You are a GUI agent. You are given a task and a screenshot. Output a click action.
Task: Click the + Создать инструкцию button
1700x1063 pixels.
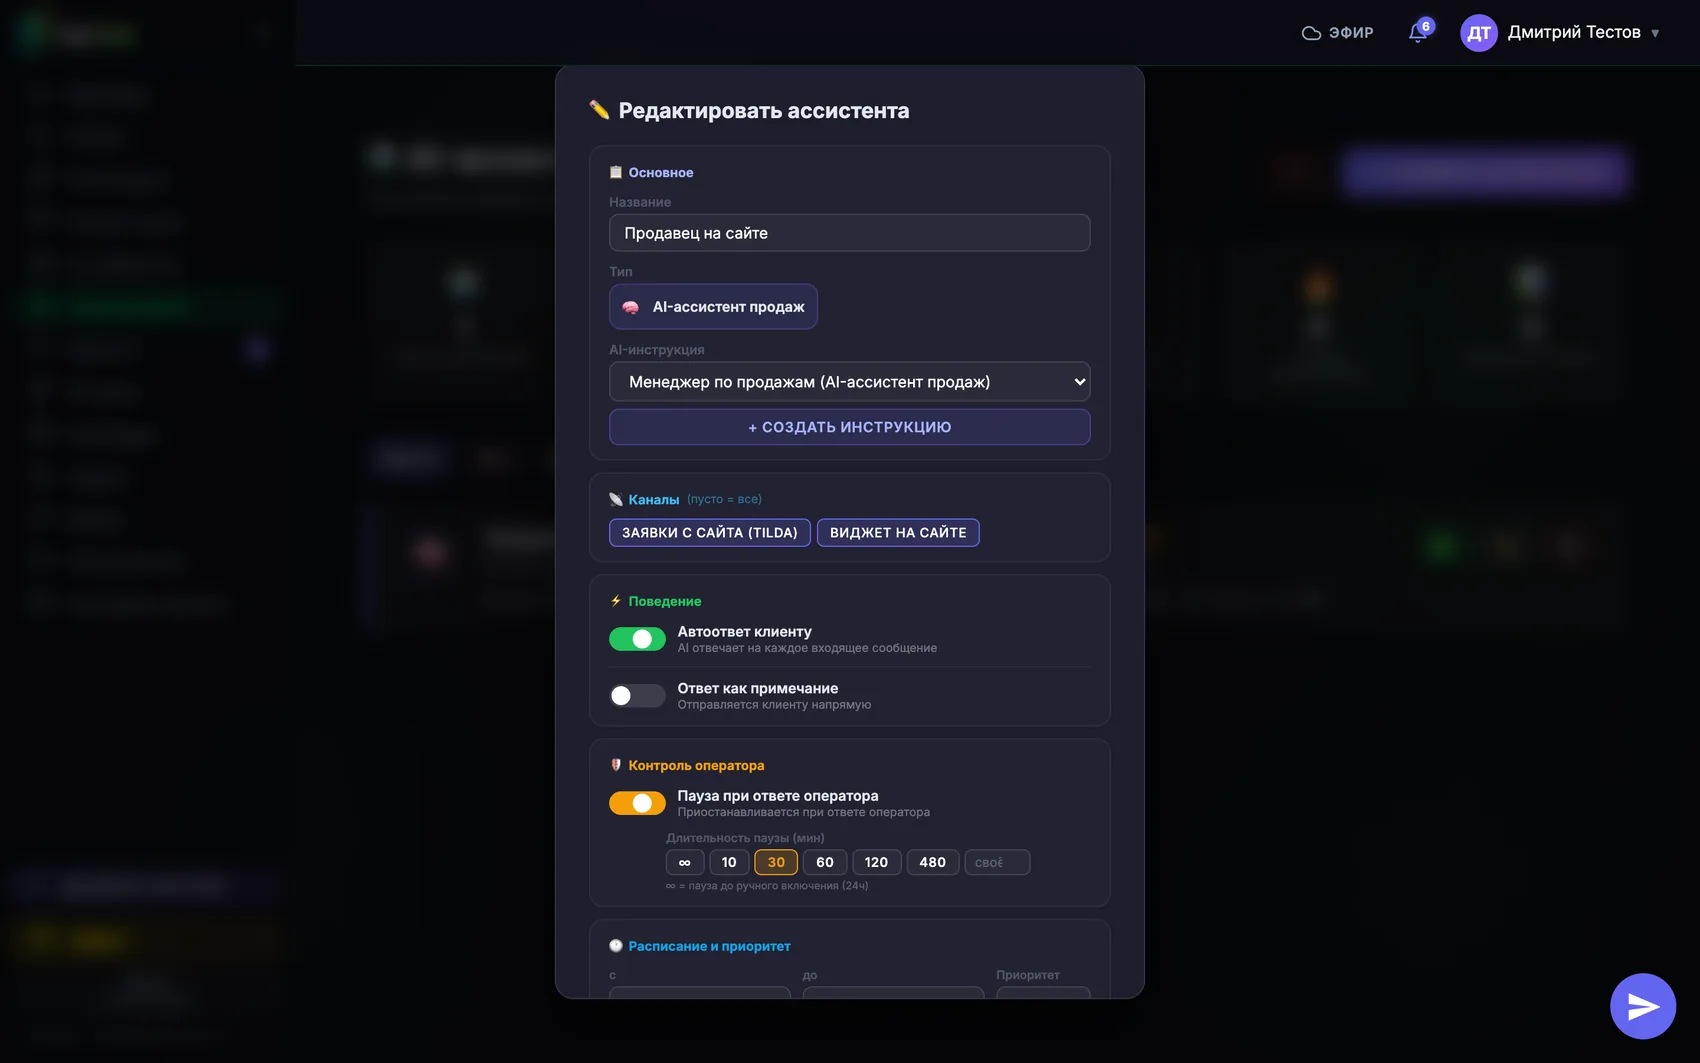tap(850, 427)
